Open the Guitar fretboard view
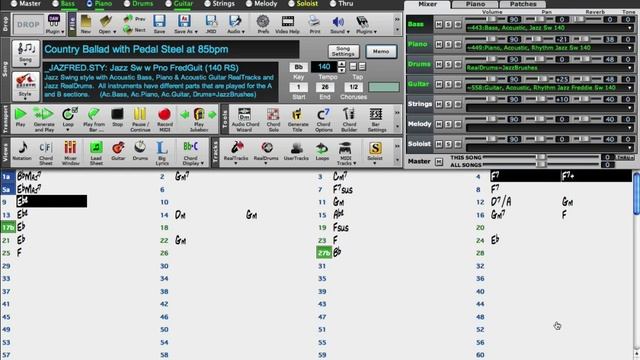This screenshot has height=360, width=640. (118, 151)
